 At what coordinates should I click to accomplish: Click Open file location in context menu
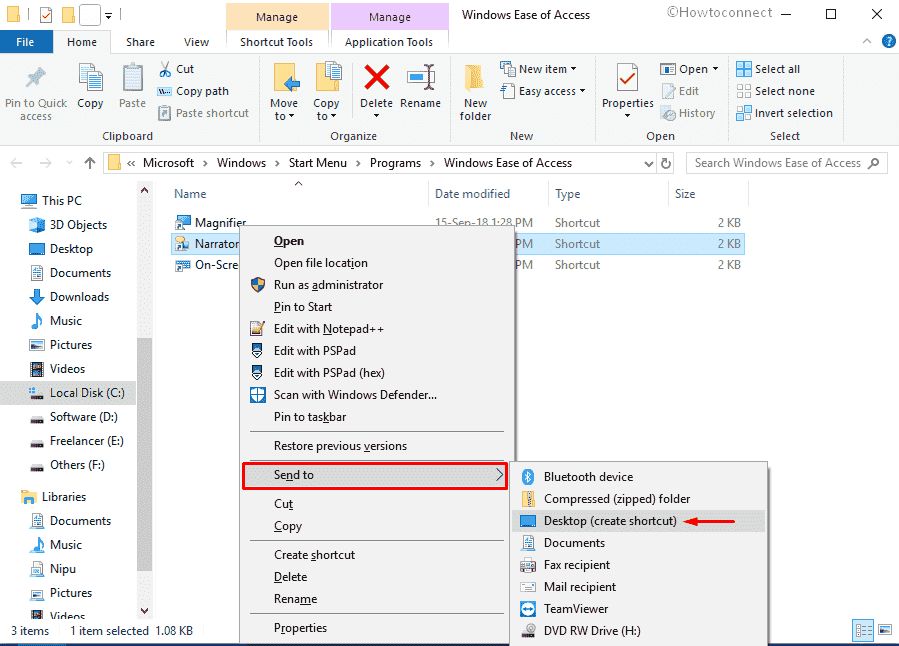[x=377, y=263]
